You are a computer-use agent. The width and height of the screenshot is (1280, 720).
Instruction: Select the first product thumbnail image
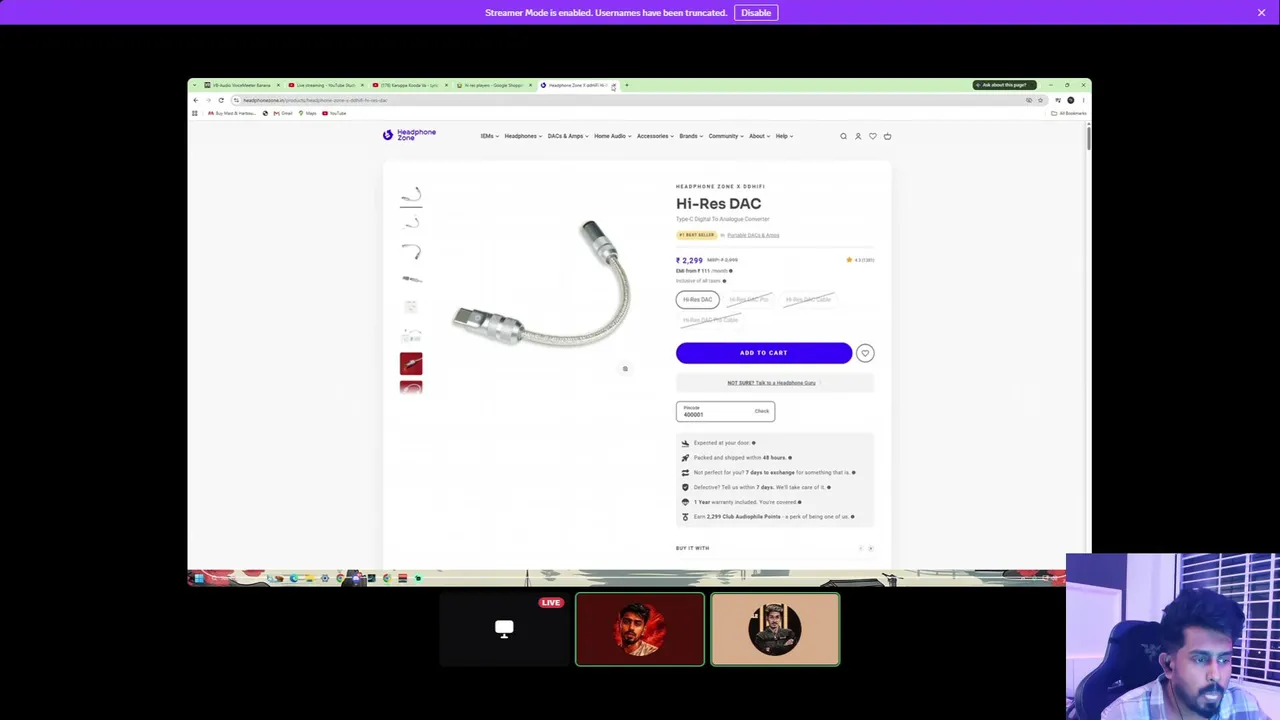(x=411, y=194)
